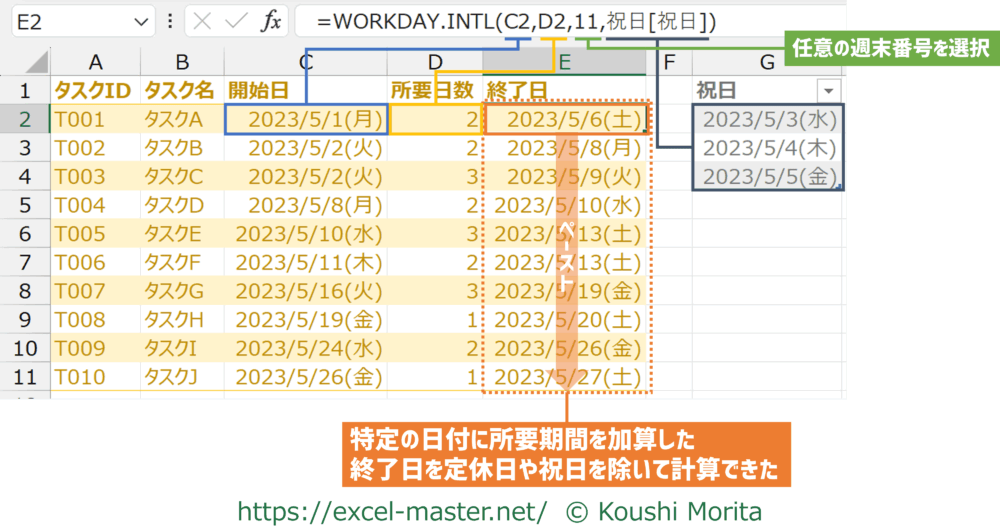Viewport: 1000px width, 526px height.
Task: Click the 所要日数 header cell
Action: coord(435,91)
